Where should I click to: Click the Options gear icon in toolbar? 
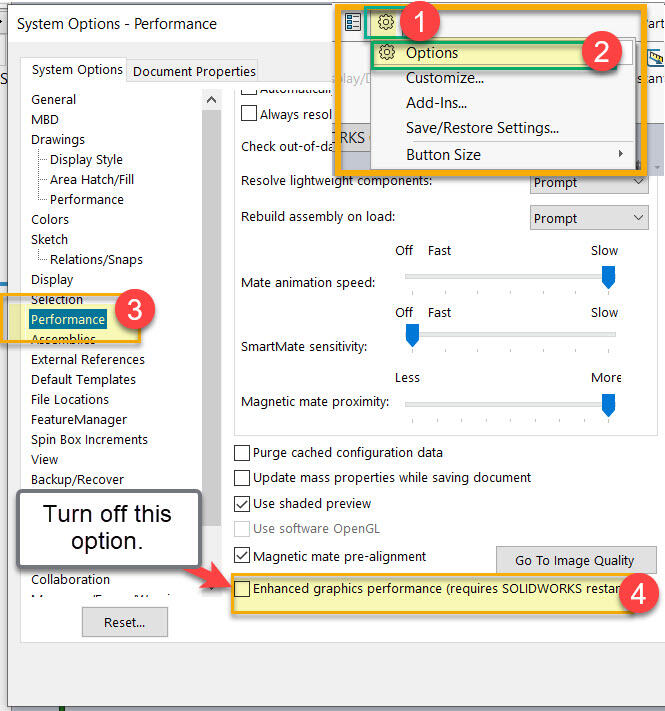[385, 23]
